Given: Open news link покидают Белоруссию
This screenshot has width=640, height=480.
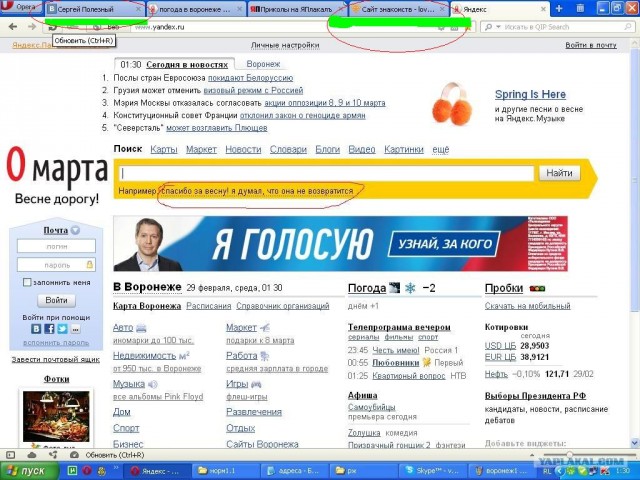Looking at the screenshot, I should [250, 78].
